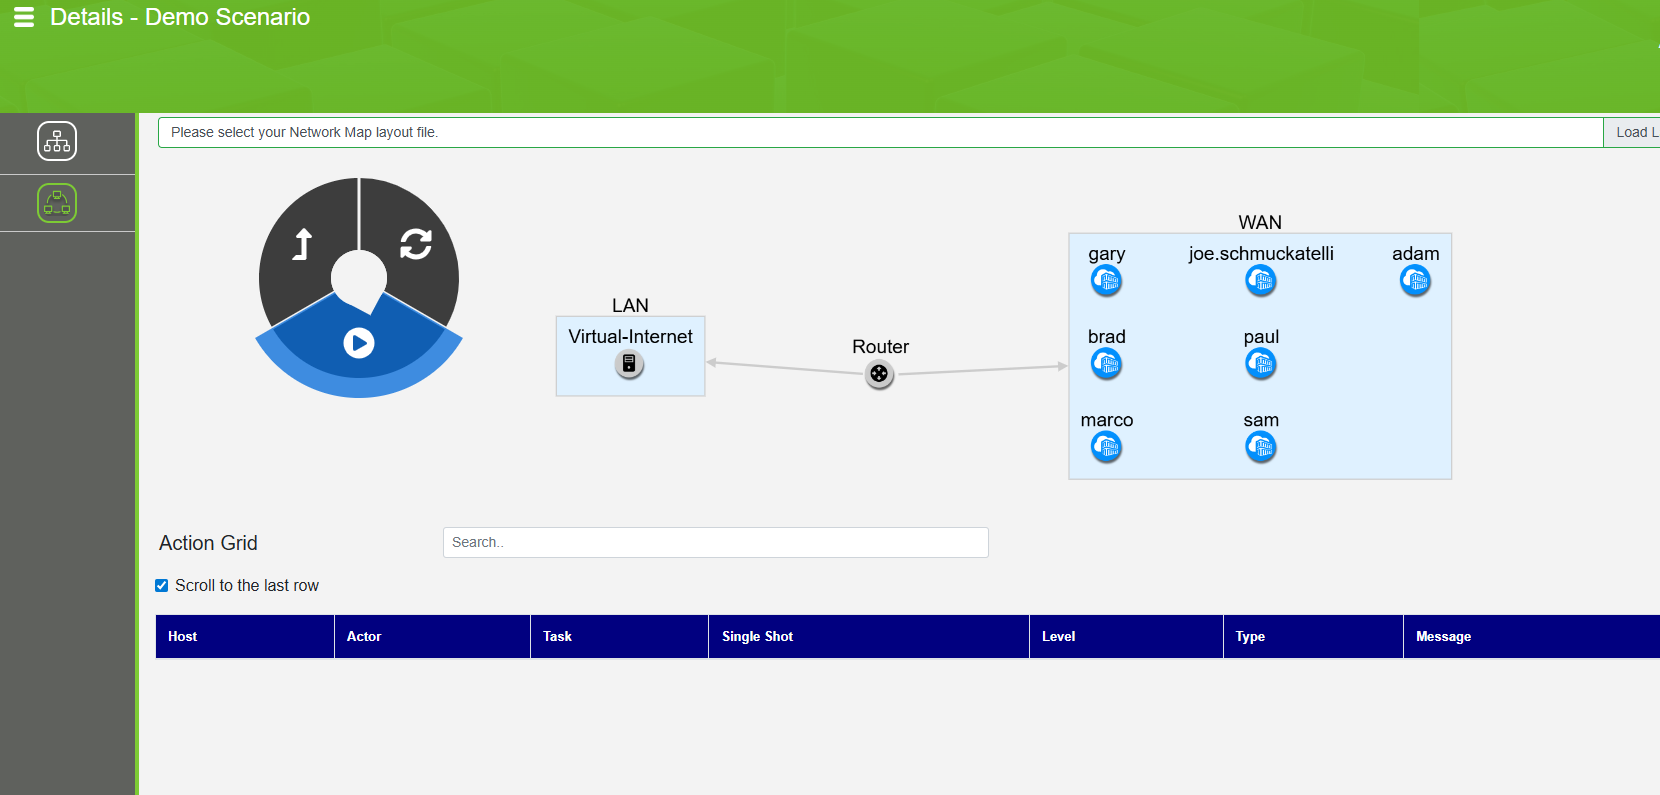Click the up arrow in circular menu

[302, 244]
